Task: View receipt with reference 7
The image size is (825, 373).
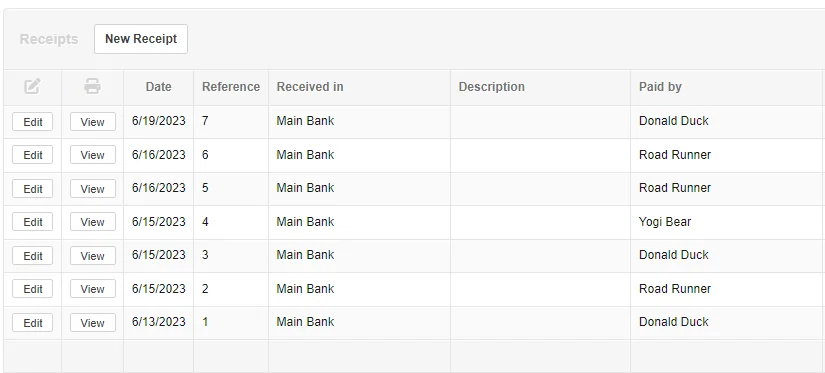Action: [93, 122]
